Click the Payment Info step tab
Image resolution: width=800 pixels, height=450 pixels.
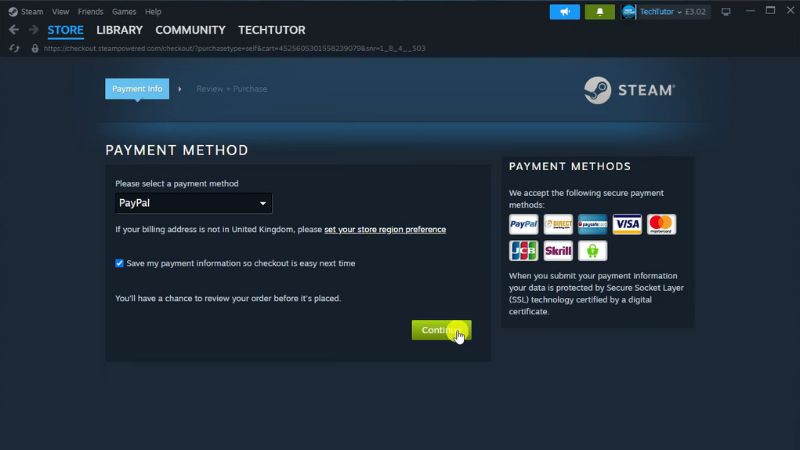click(x=137, y=89)
